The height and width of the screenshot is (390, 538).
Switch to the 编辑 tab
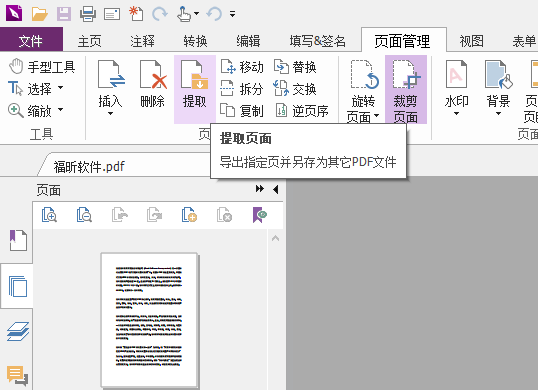coord(248,42)
